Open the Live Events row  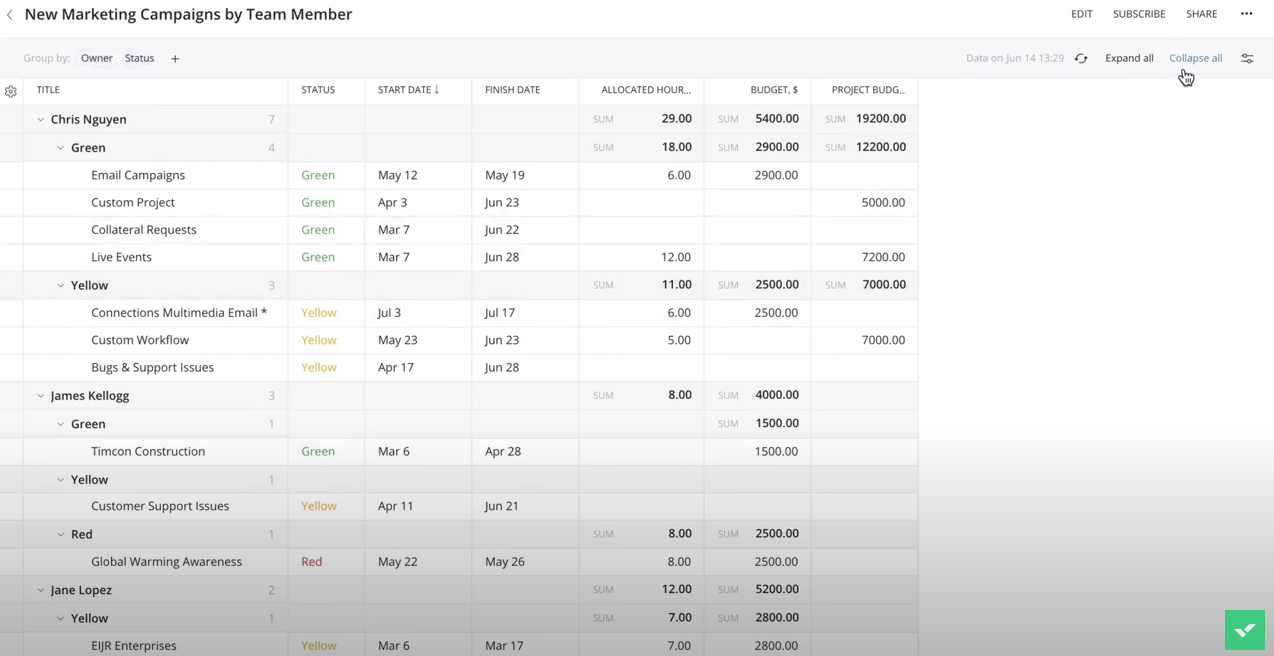coord(121,257)
